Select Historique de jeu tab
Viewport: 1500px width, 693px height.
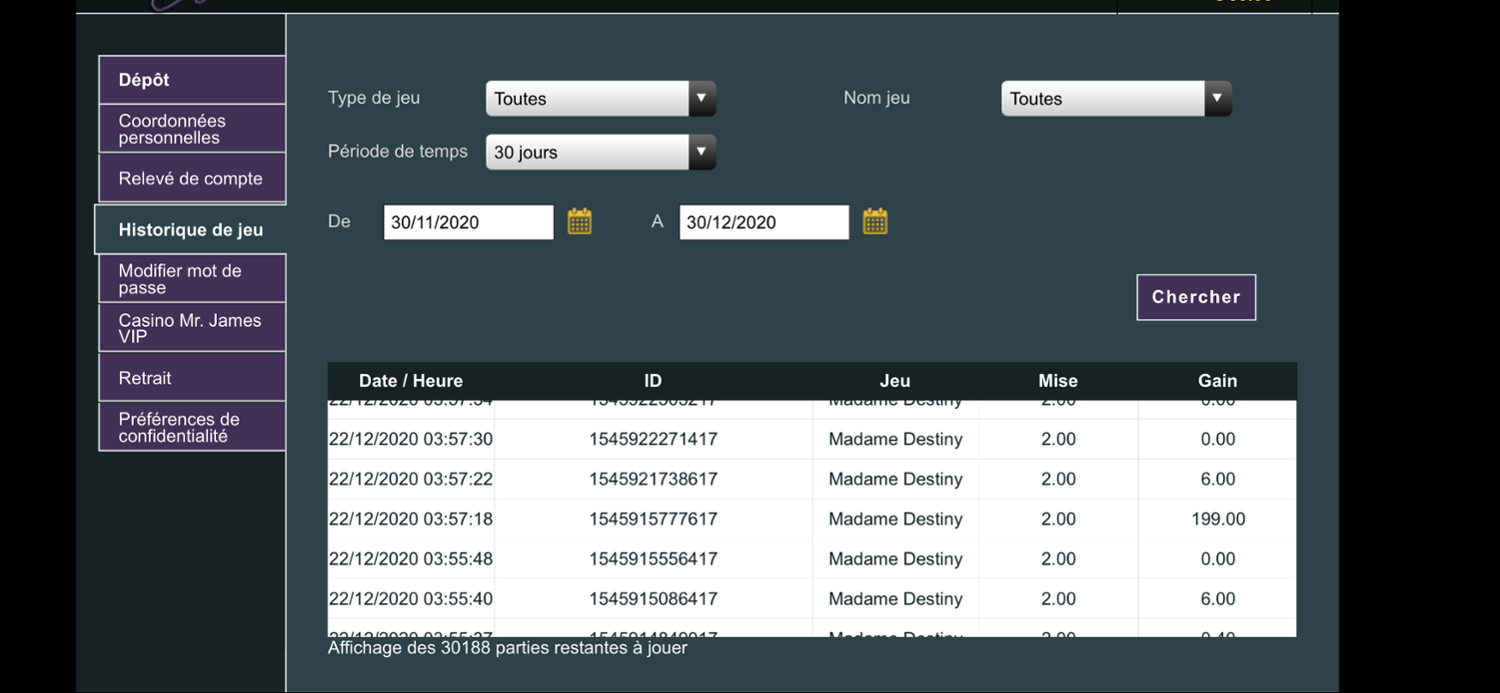click(x=190, y=230)
